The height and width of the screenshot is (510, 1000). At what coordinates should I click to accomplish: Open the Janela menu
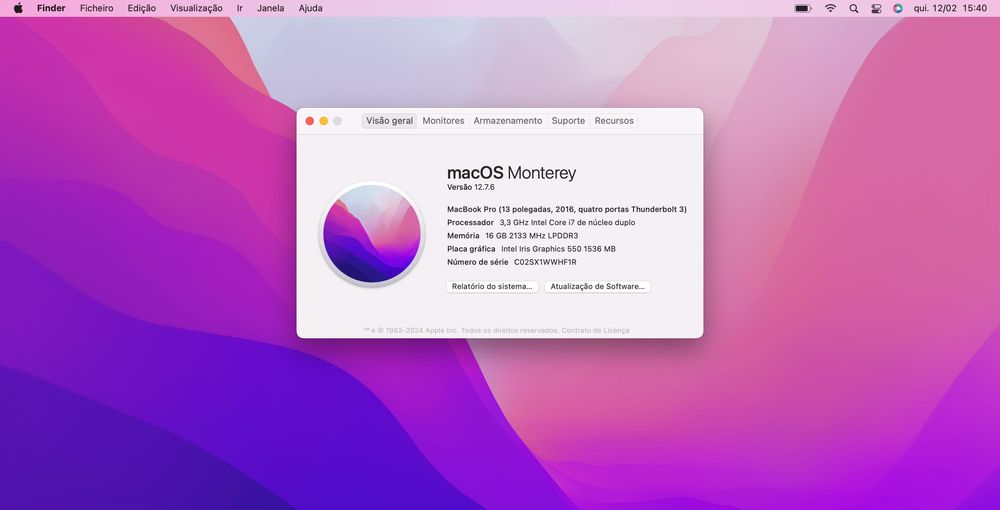[270, 8]
